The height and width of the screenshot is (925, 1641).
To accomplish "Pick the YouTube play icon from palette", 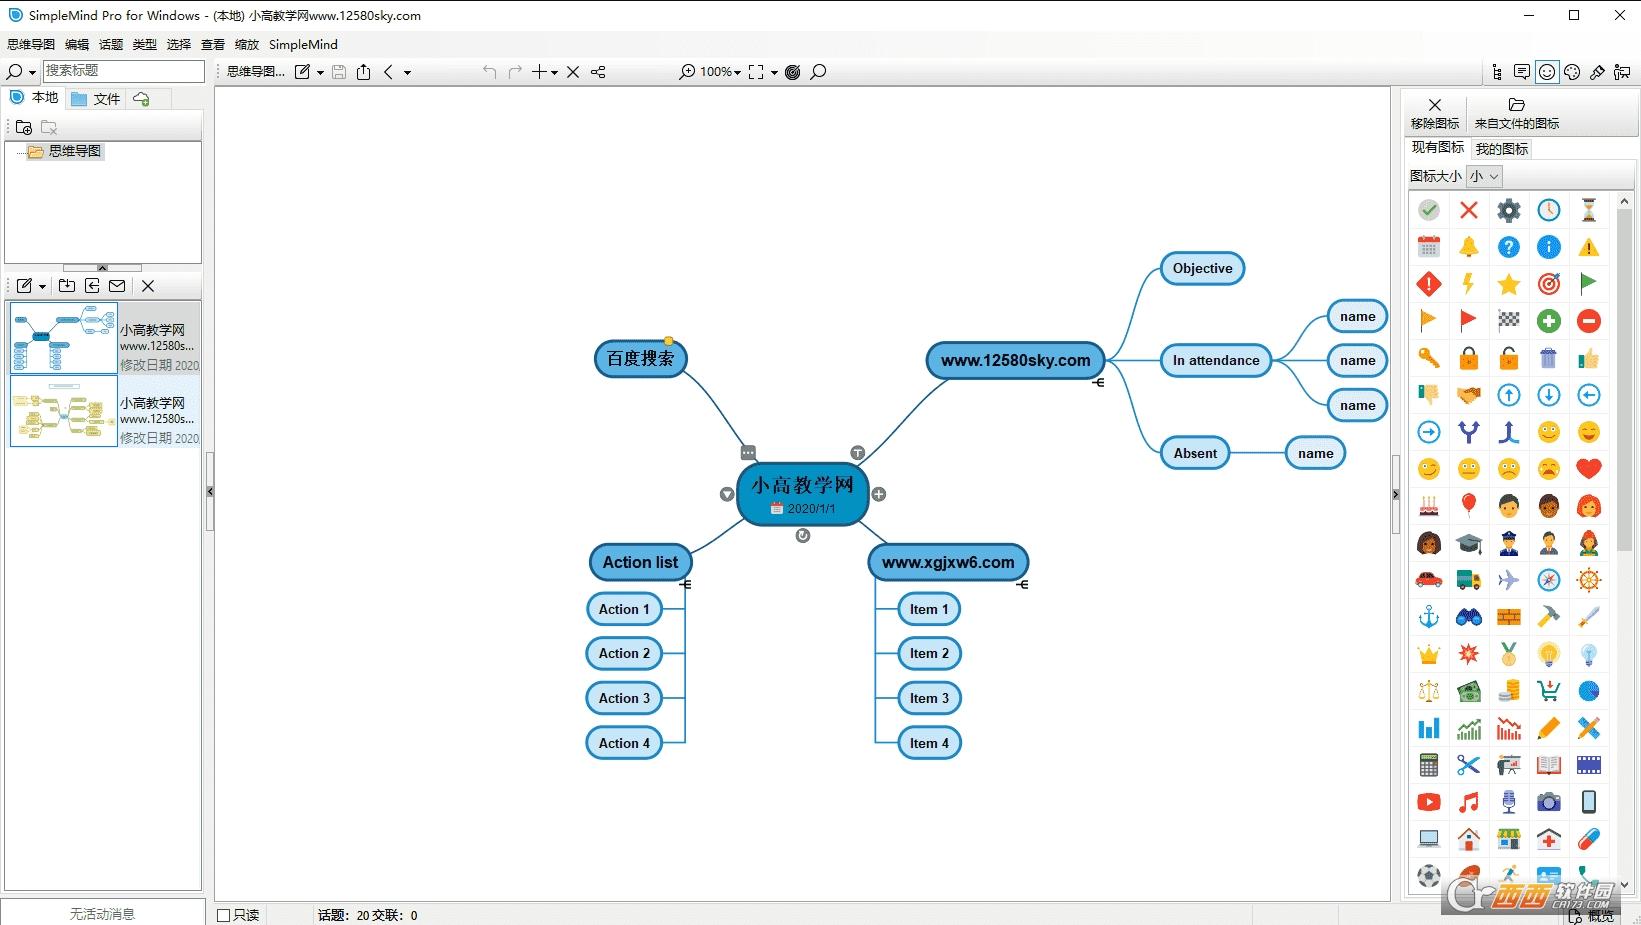I will click(1429, 802).
